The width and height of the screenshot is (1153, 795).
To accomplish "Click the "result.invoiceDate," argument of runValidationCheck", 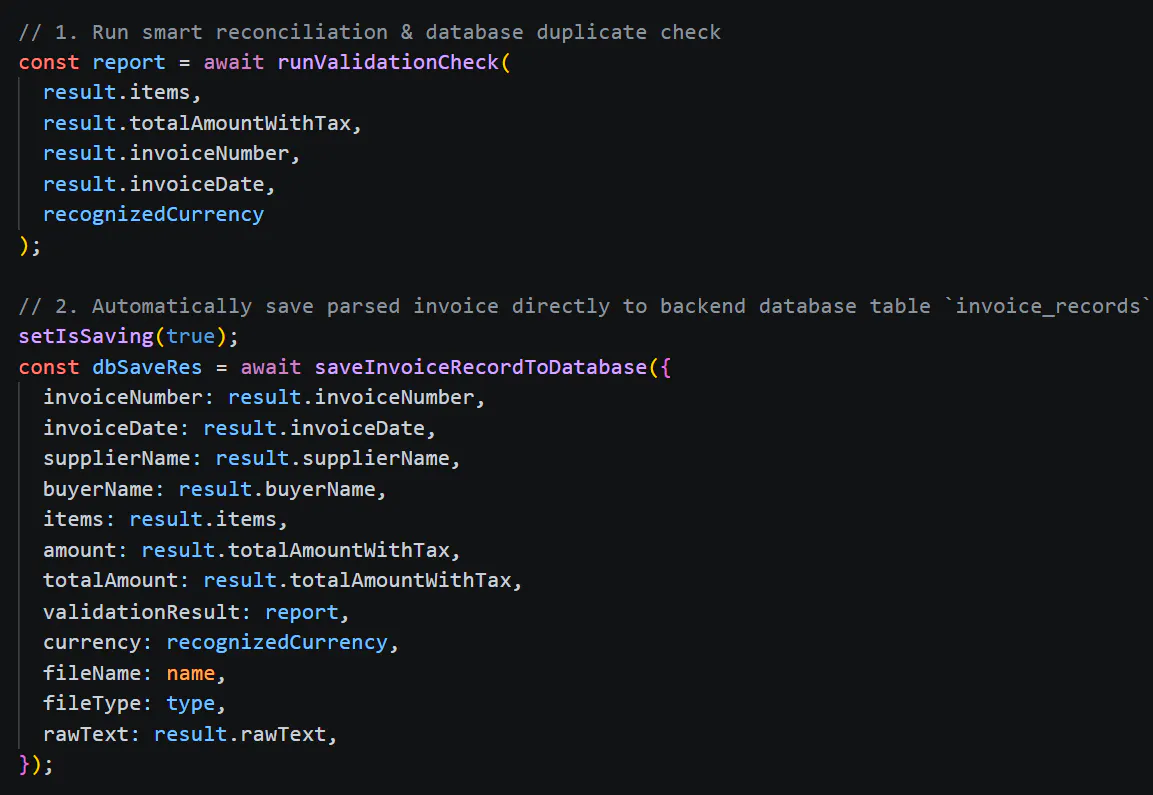I will [159, 185].
